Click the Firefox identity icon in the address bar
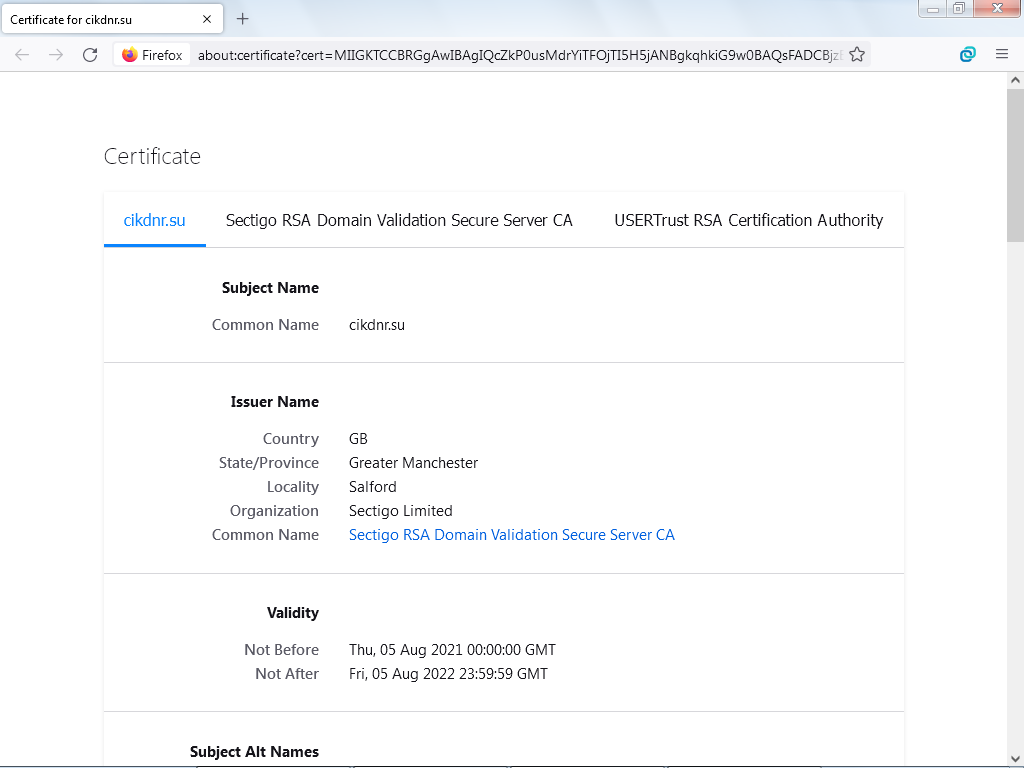The height and width of the screenshot is (768, 1024). [x=152, y=55]
